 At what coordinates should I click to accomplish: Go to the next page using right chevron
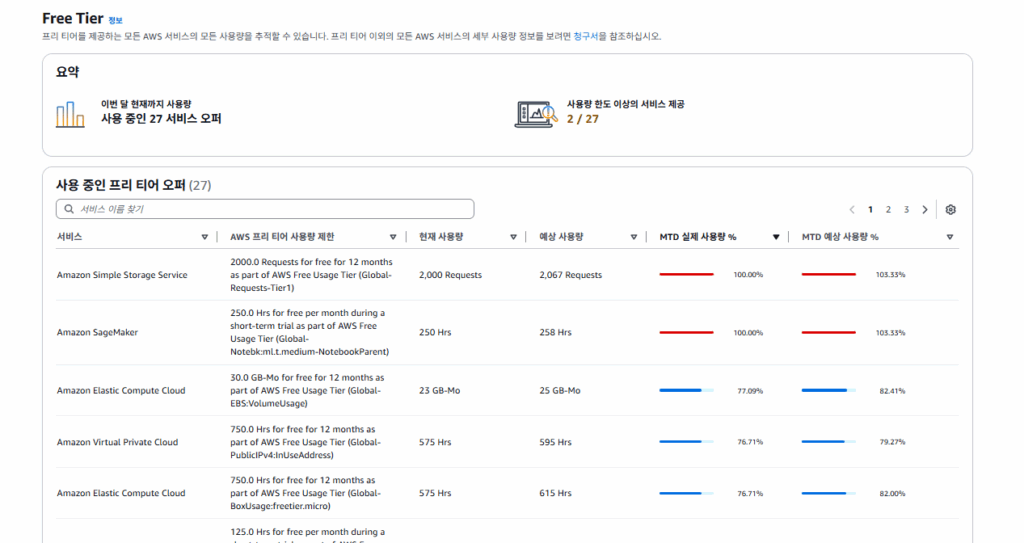coord(925,210)
